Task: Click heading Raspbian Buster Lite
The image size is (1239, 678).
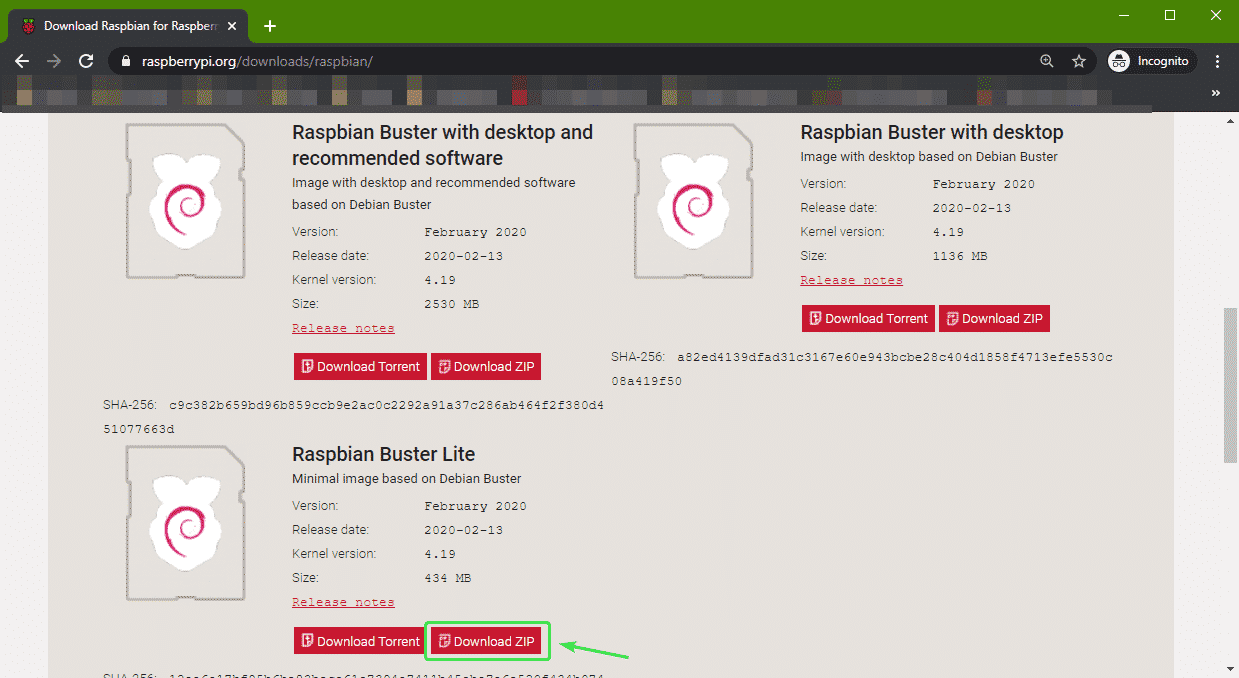Action: pos(384,454)
